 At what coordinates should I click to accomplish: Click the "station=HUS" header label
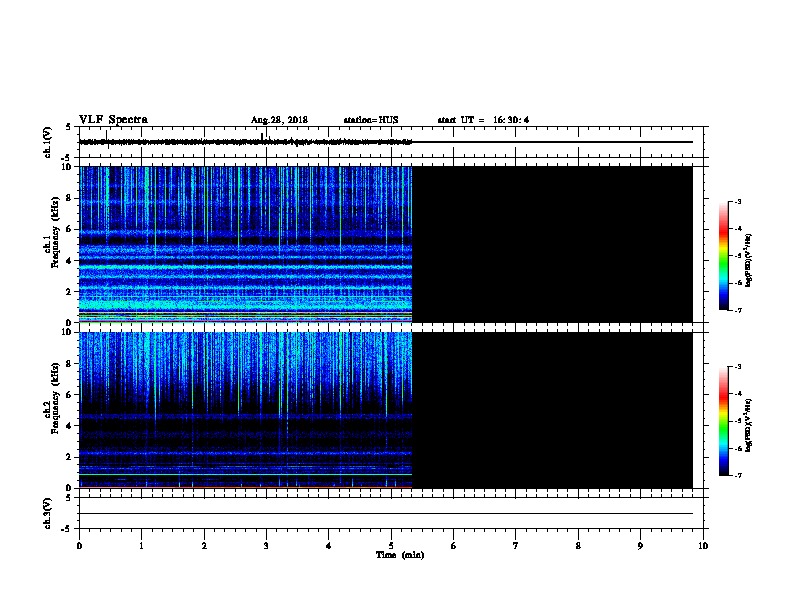point(371,120)
